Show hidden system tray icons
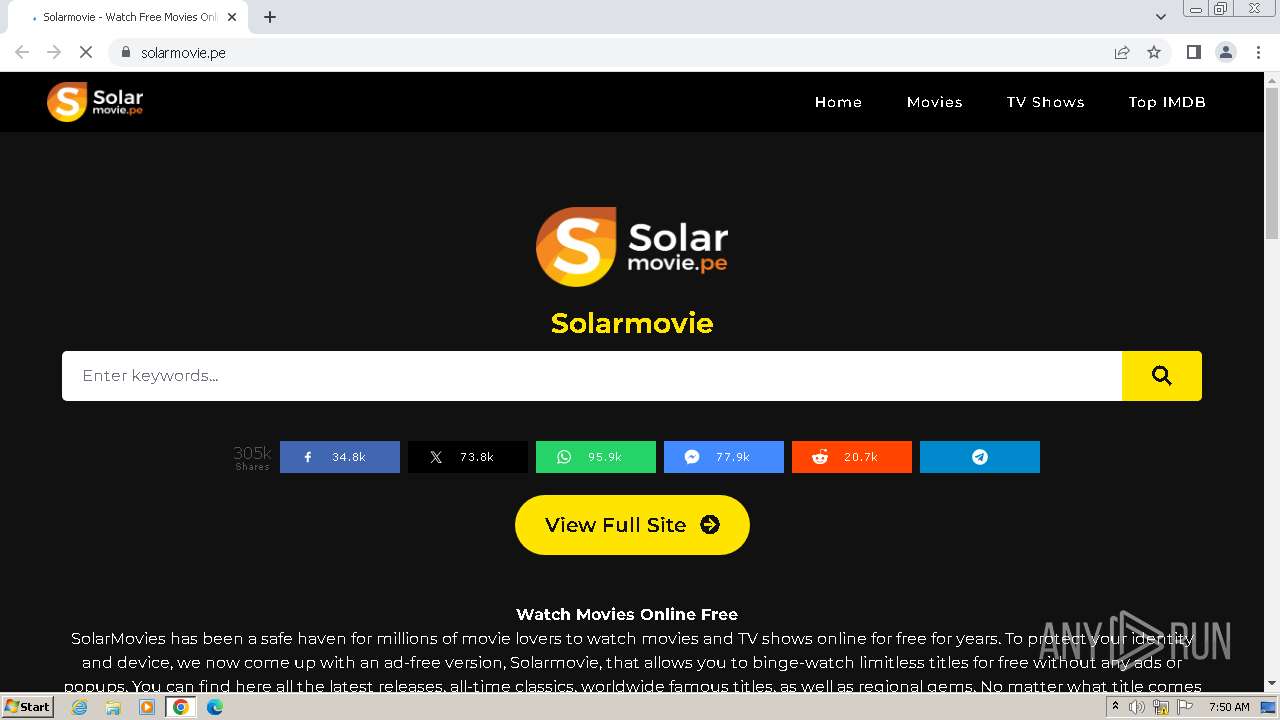Image resolution: width=1280 pixels, height=720 pixels. [x=1115, y=707]
